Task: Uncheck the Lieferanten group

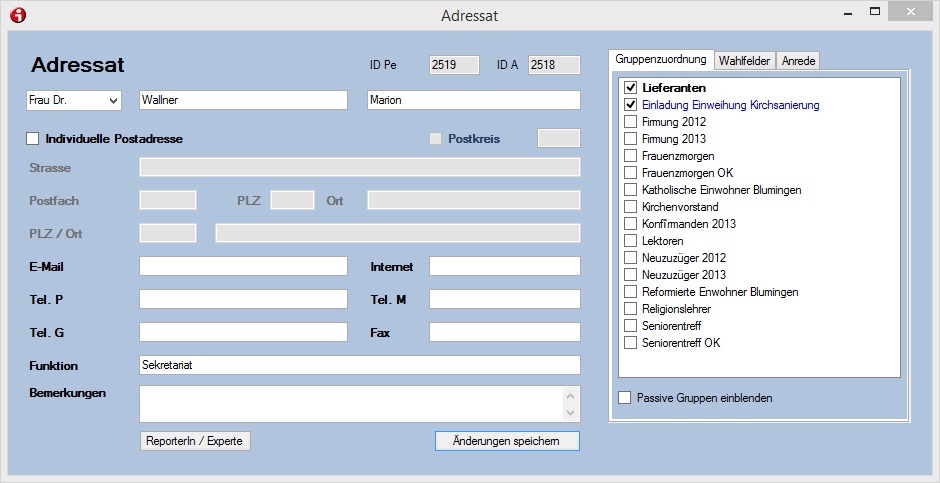Action: click(x=630, y=88)
